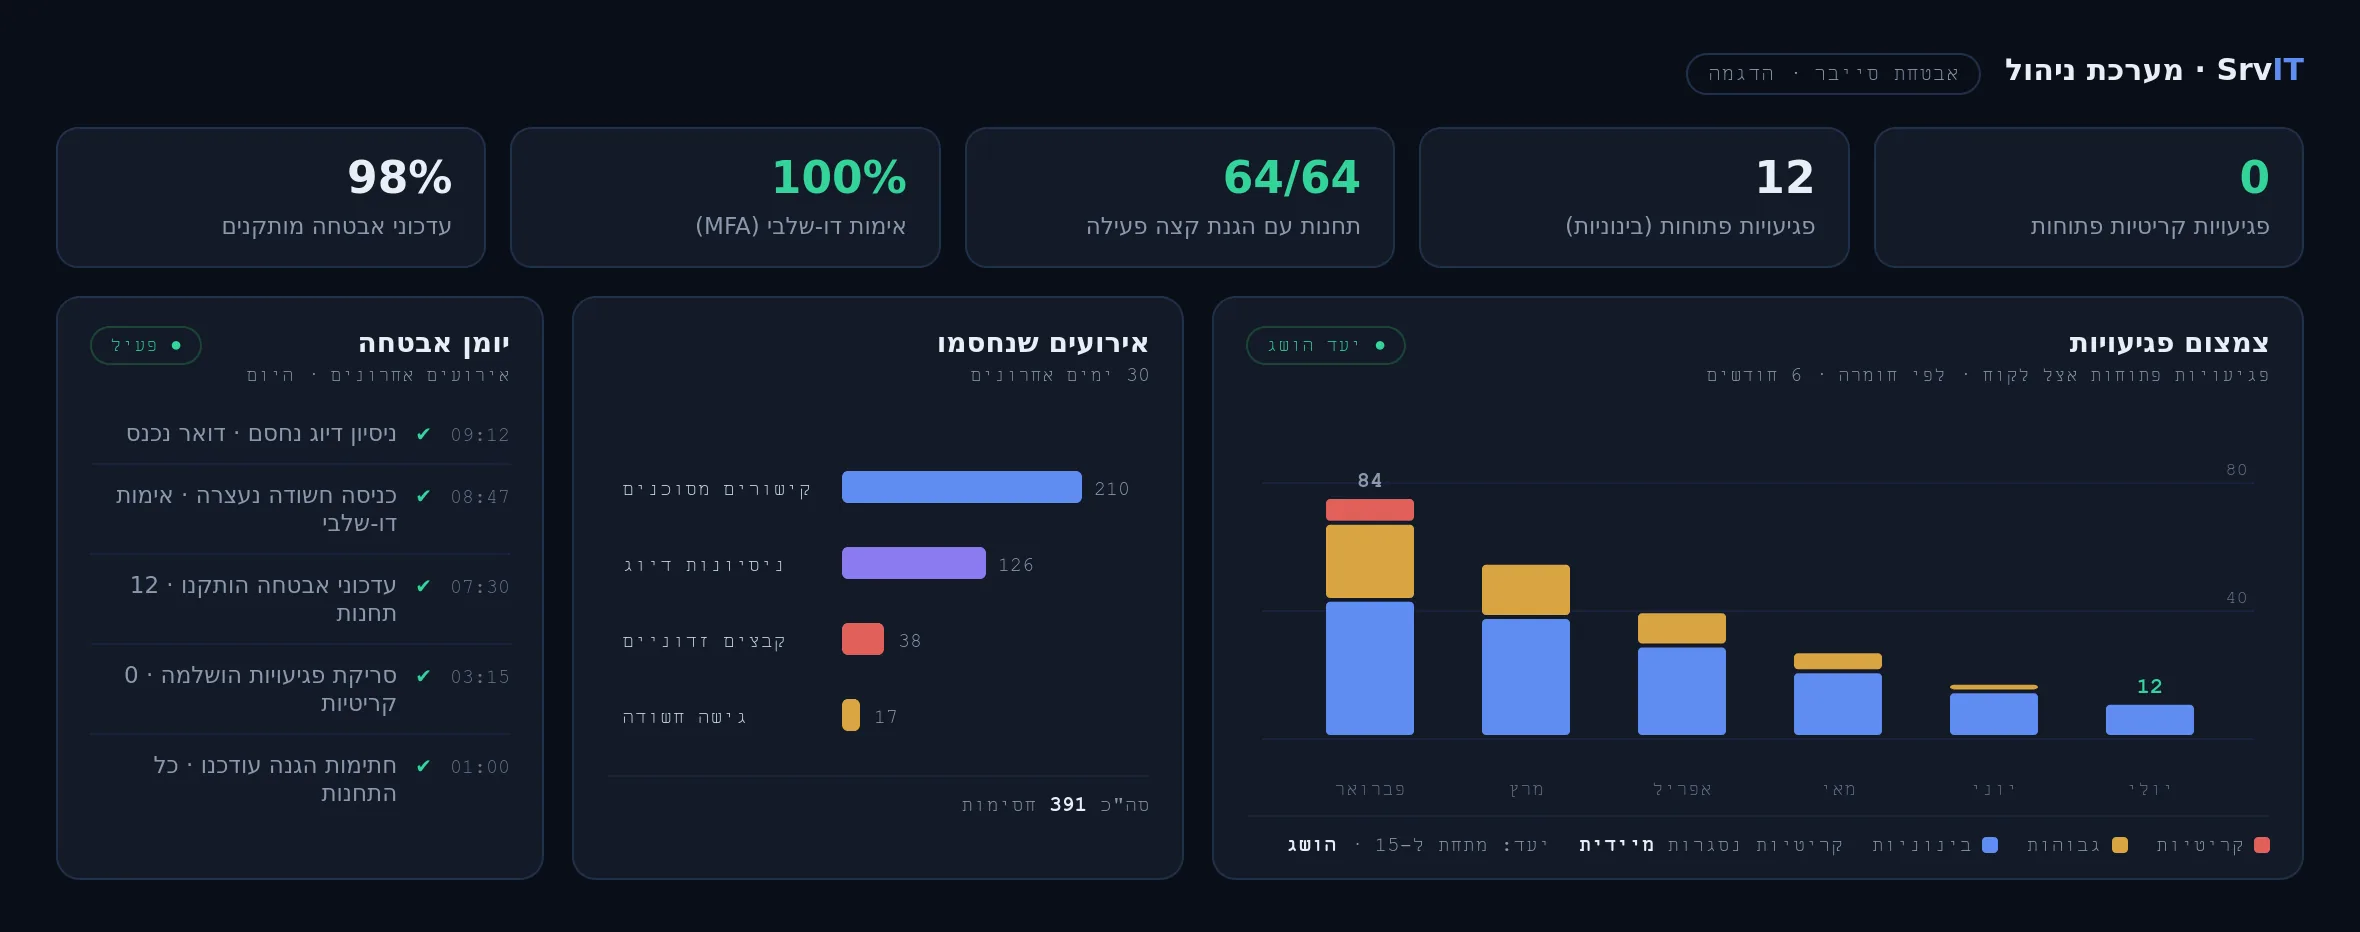Open the '0' open critical vulnerabilities card
This screenshot has width=2360, height=932.
2088,197
